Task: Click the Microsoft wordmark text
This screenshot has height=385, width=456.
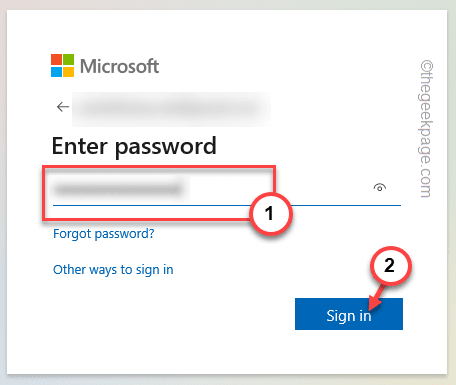Action: 119,66
